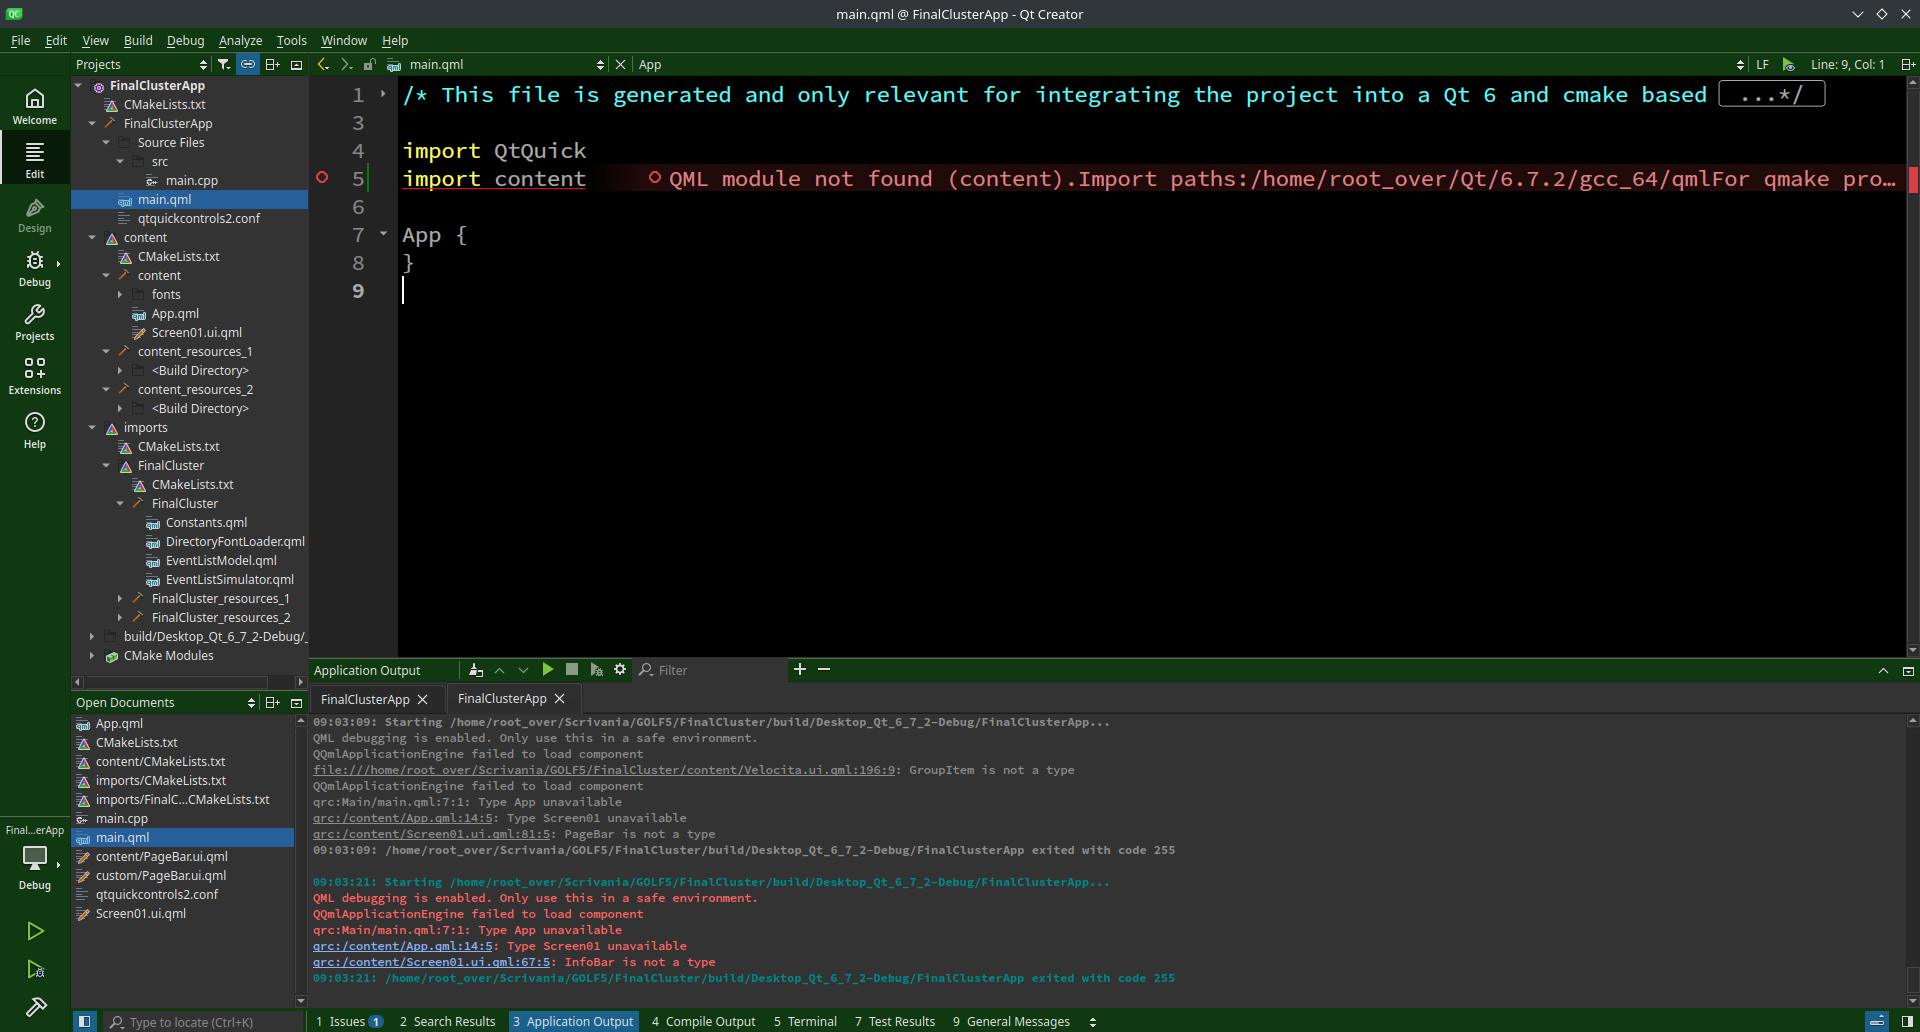Open Velocita.ui.qml:196:9 error link
Image resolution: width=1920 pixels, height=1032 pixels.
[604, 770]
